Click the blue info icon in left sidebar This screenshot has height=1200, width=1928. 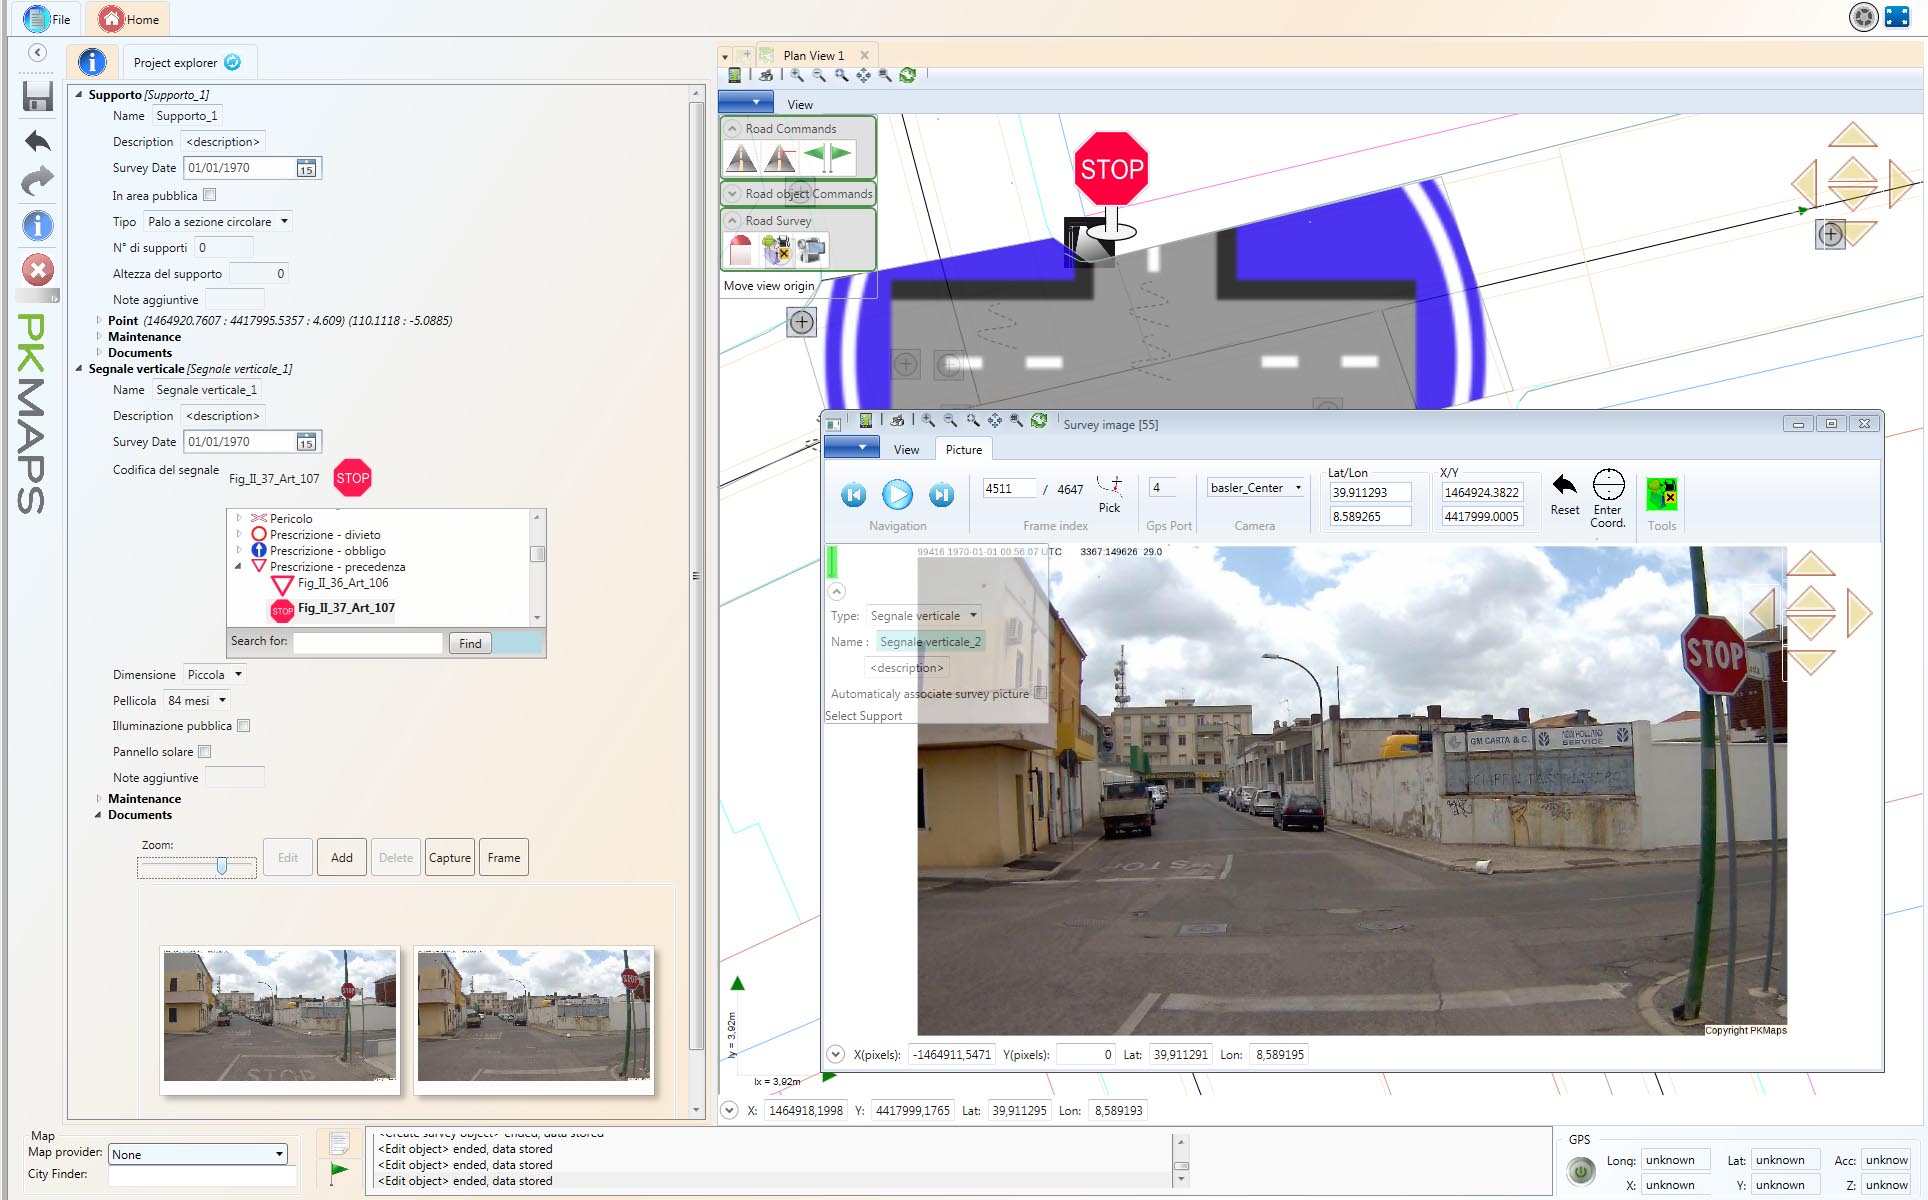[38, 226]
